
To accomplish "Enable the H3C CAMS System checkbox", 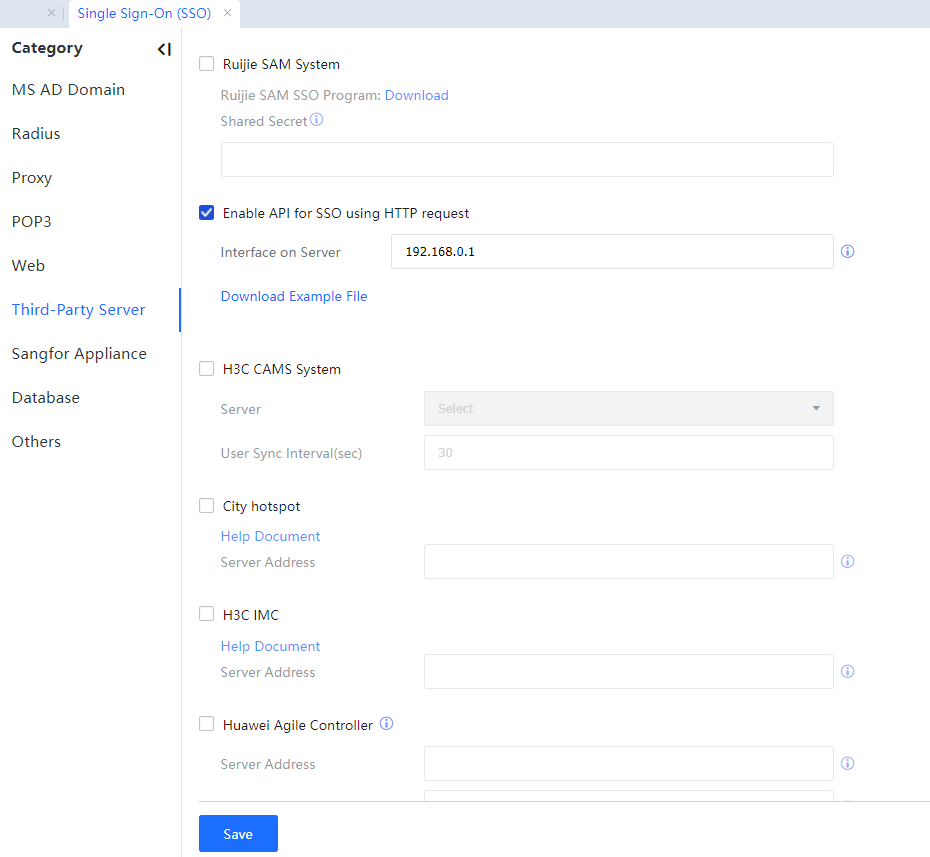I will click(207, 369).
